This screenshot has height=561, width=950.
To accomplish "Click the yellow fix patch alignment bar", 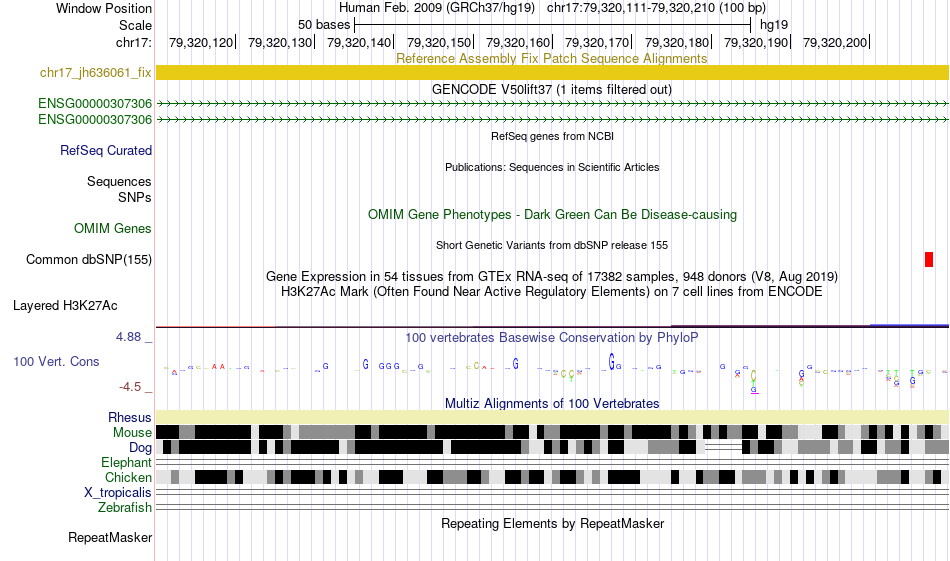I will tap(552, 73).
